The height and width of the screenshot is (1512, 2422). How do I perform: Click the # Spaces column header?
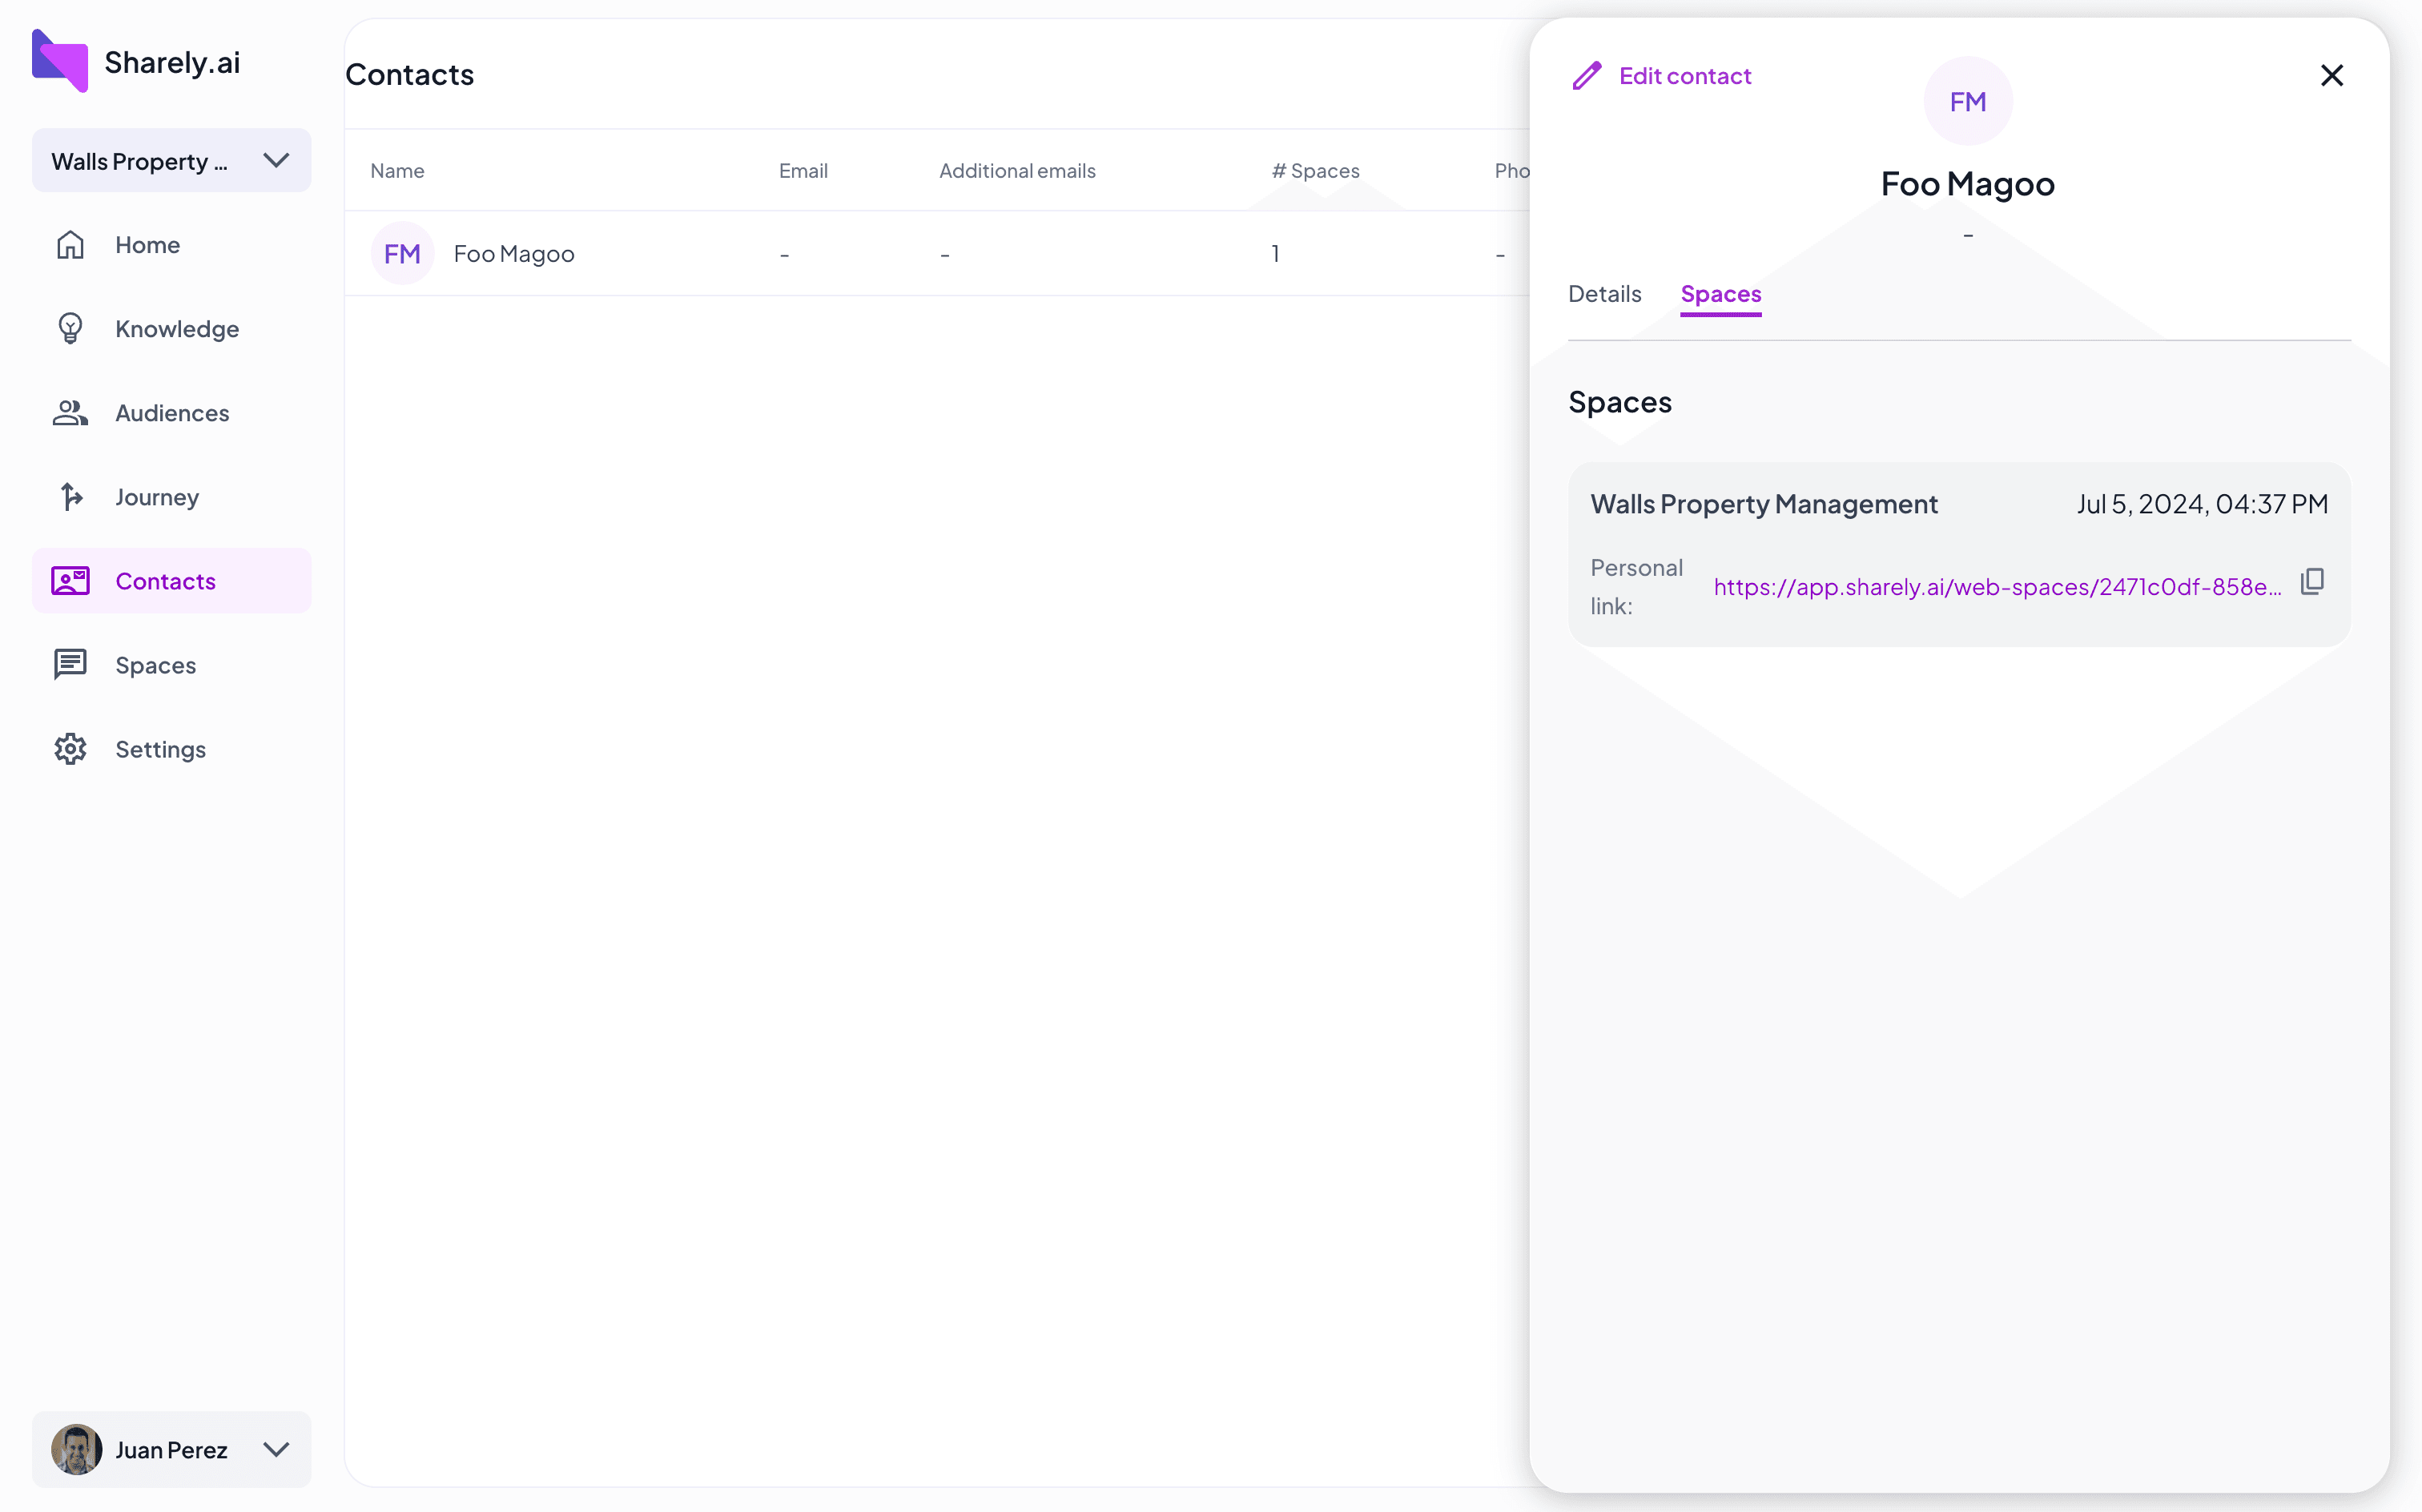[1315, 171]
